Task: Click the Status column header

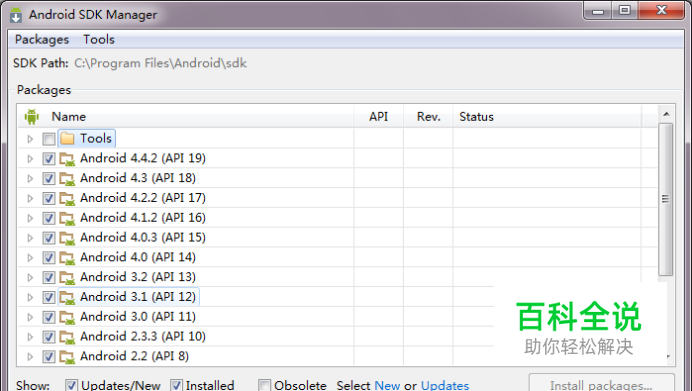Action: point(476,117)
